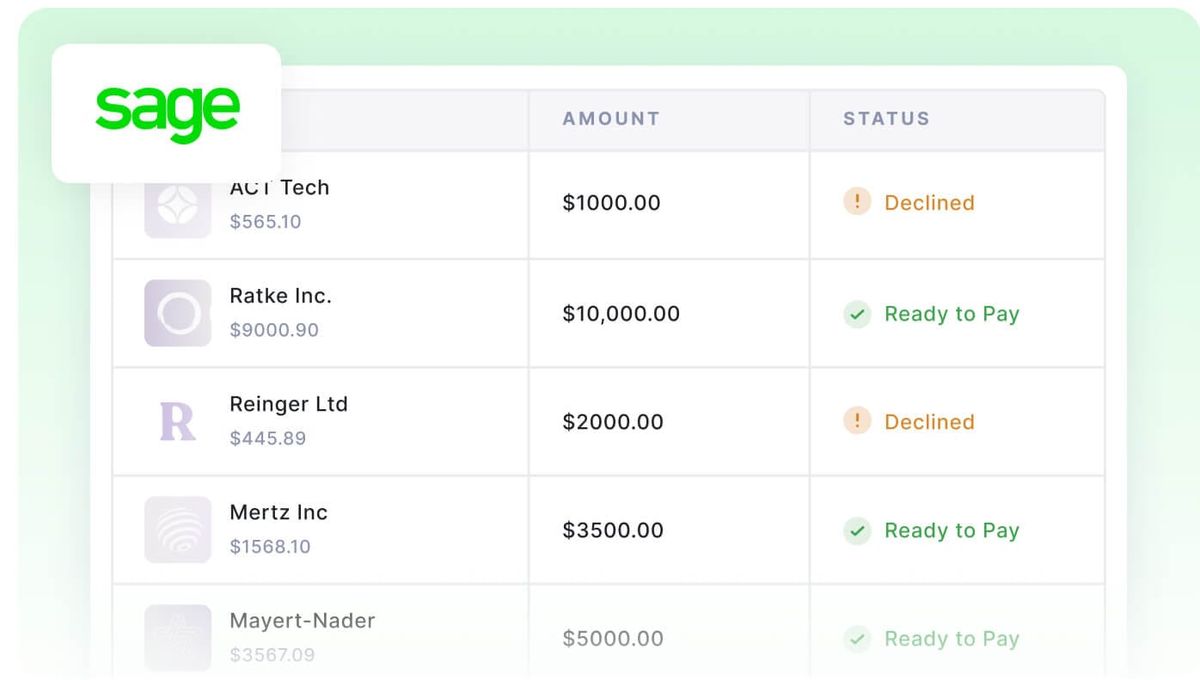Viewport: 1200px width, 680px height.
Task: Click the Sage logo
Action: click(x=167, y=110)
